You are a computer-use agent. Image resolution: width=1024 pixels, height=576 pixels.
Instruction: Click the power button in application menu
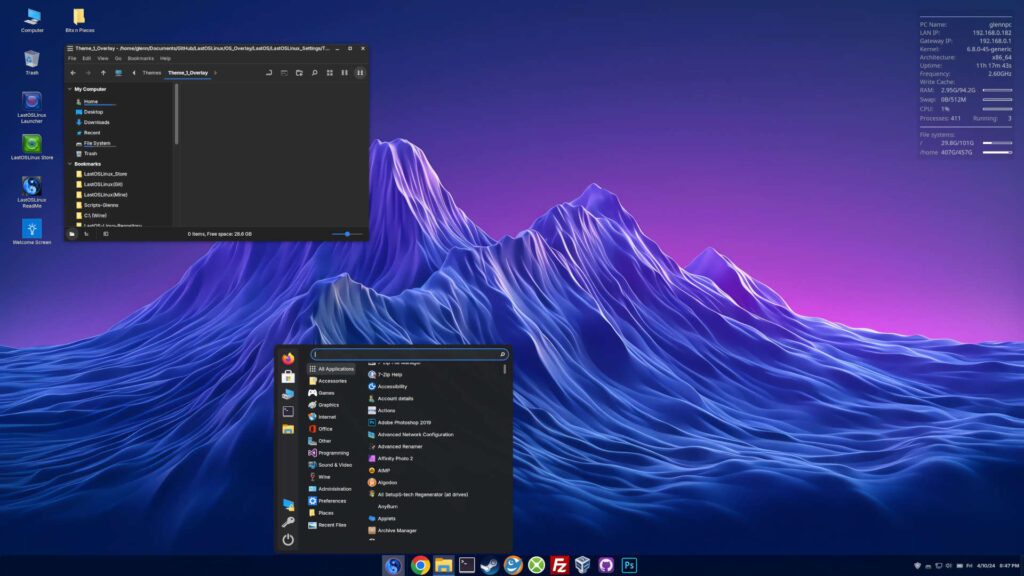point(288,539)
